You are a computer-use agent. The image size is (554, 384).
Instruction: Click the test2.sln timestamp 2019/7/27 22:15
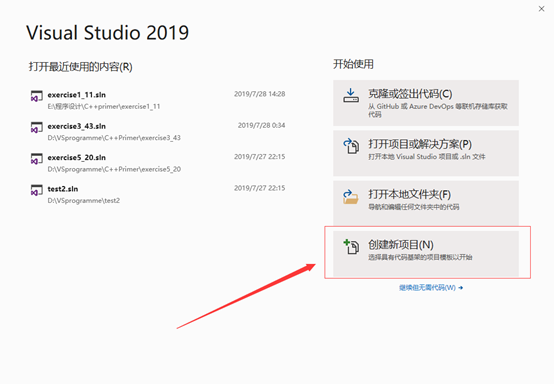click(259, 188)
